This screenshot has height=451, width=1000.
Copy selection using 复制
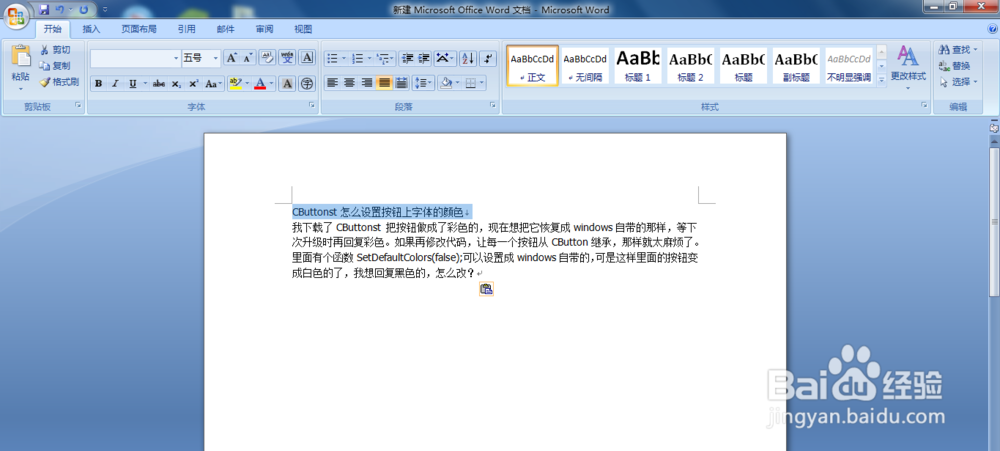[55, 66]
